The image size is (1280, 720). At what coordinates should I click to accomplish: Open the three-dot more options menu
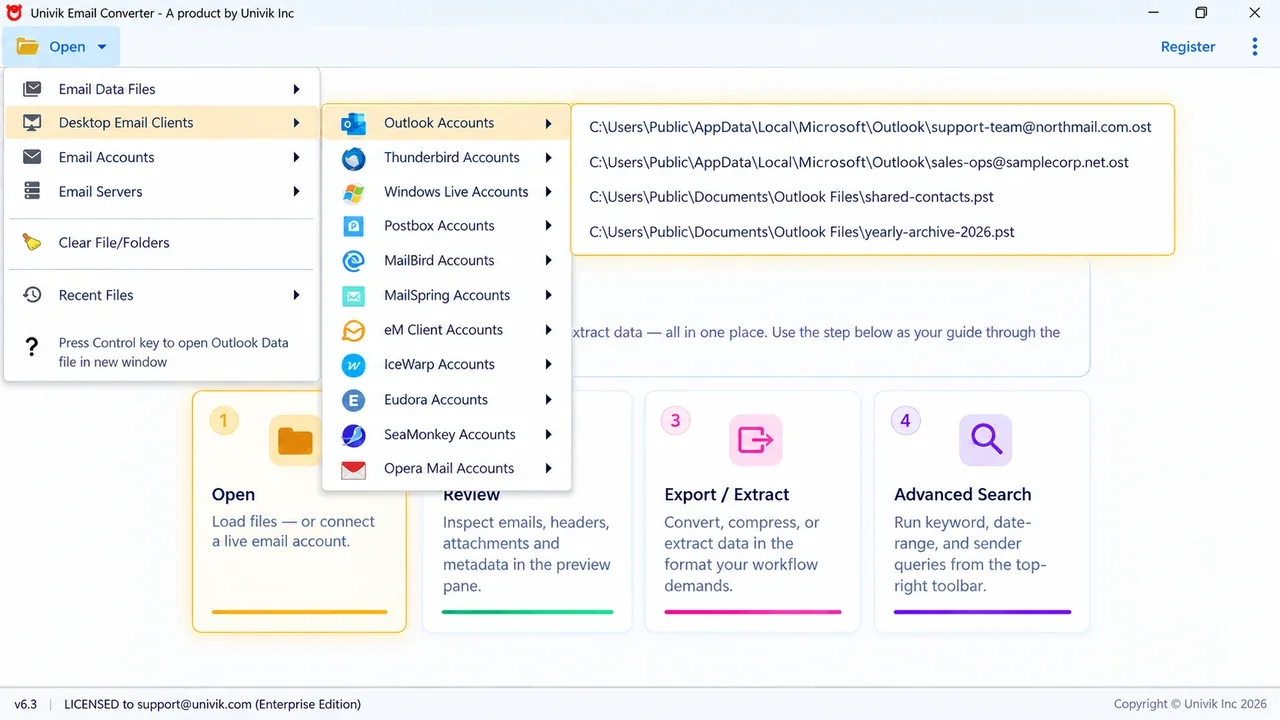[x=1255, y=47]
